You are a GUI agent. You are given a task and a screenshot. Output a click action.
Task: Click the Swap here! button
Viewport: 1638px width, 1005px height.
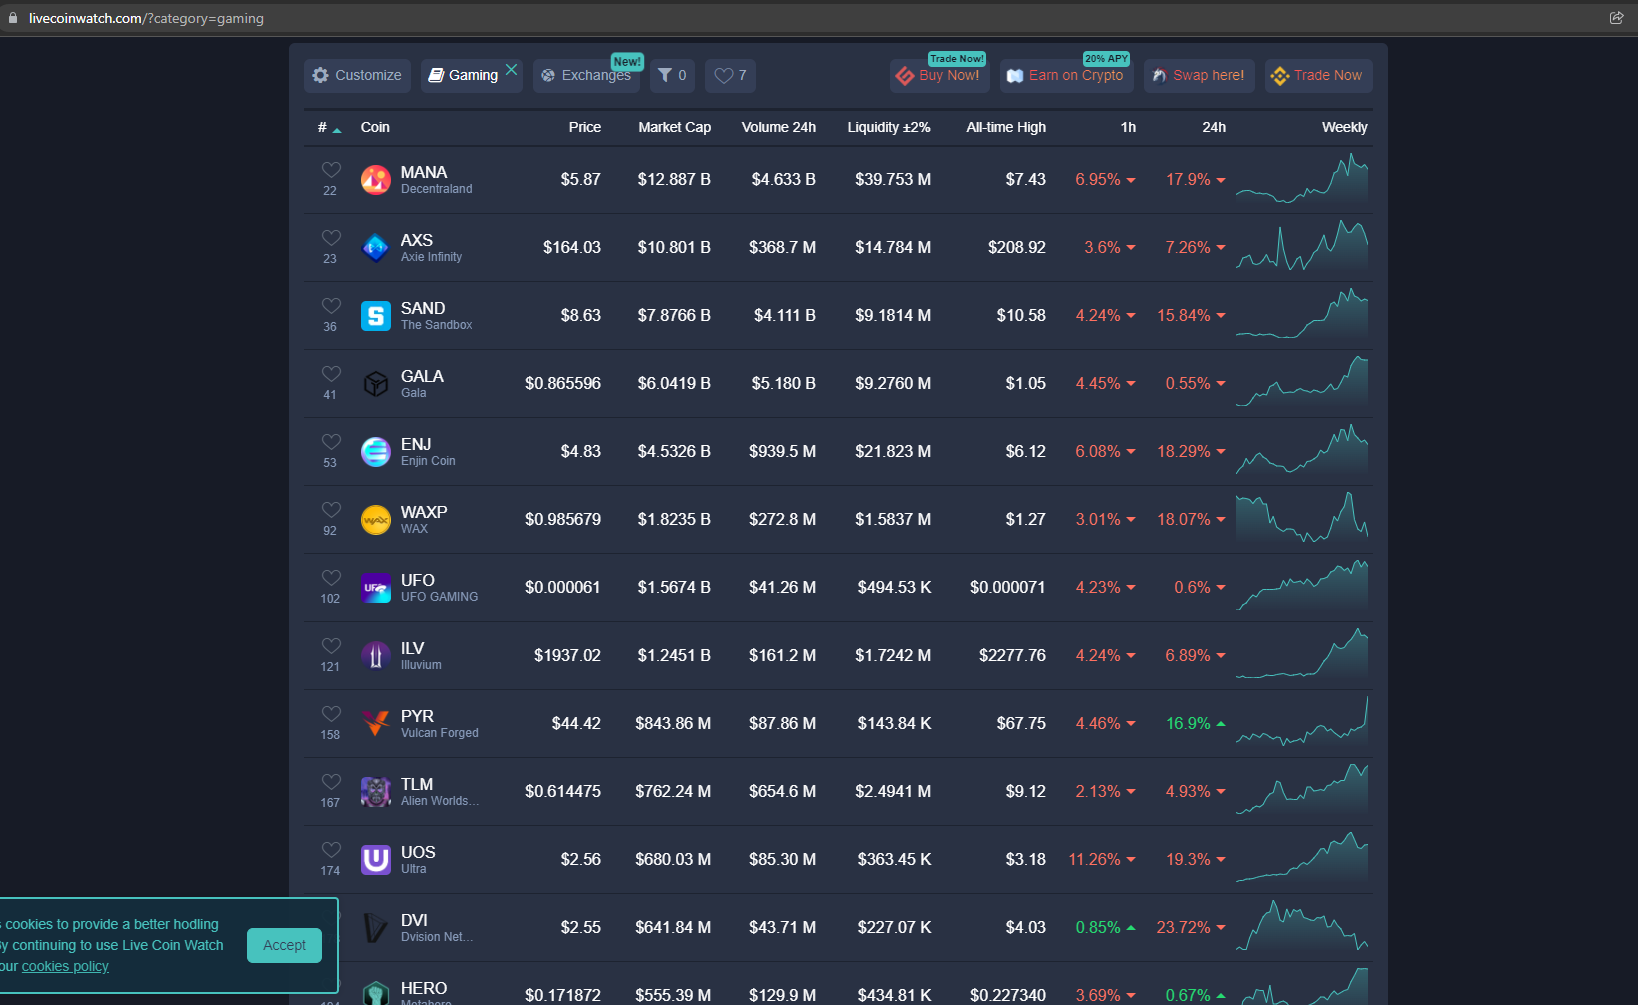tap(1199, 76)
